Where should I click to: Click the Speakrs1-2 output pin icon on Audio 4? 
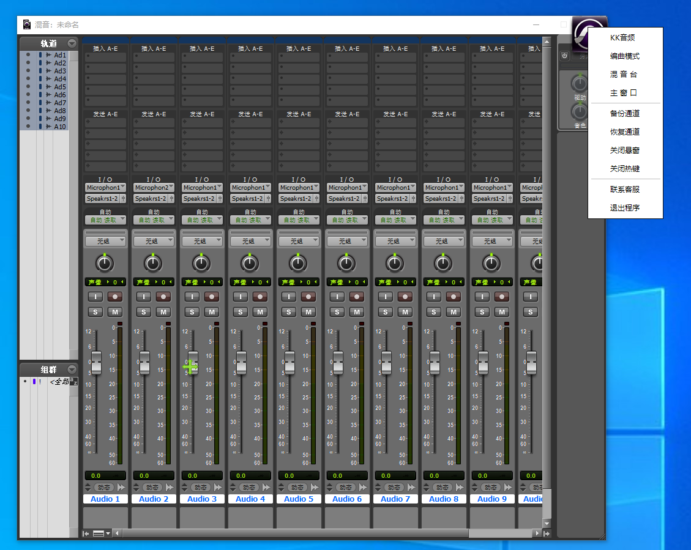[x=268, y=199]
